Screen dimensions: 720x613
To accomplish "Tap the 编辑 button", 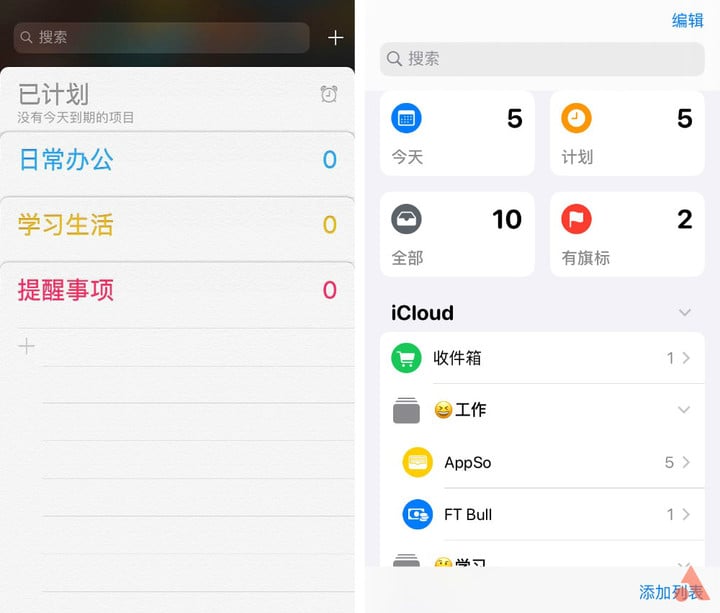I will [x=687, y=21].
